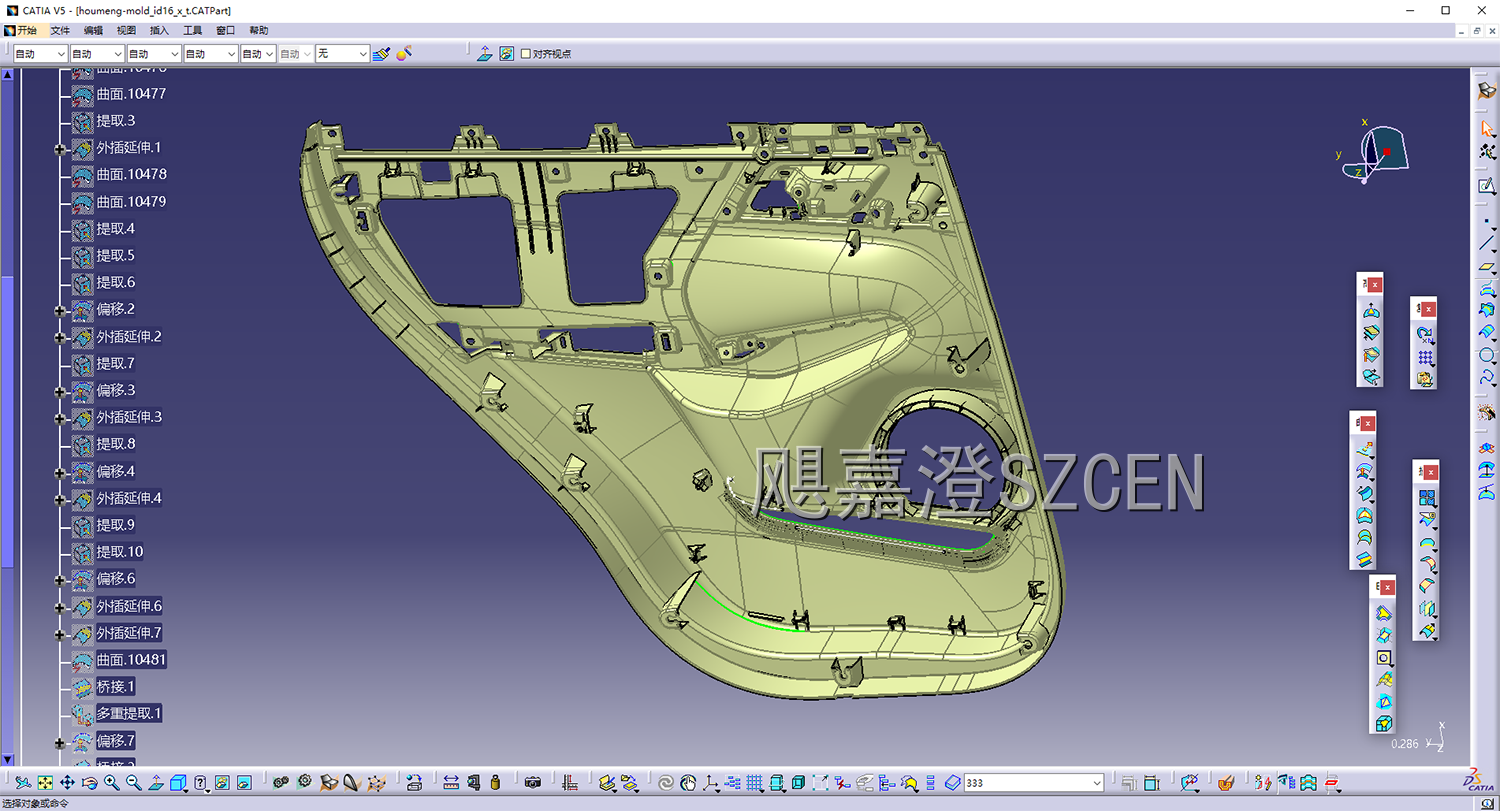Click the camera Capture icon
The width and height of the screenshot is (1500, 811).
pos(533,782)
